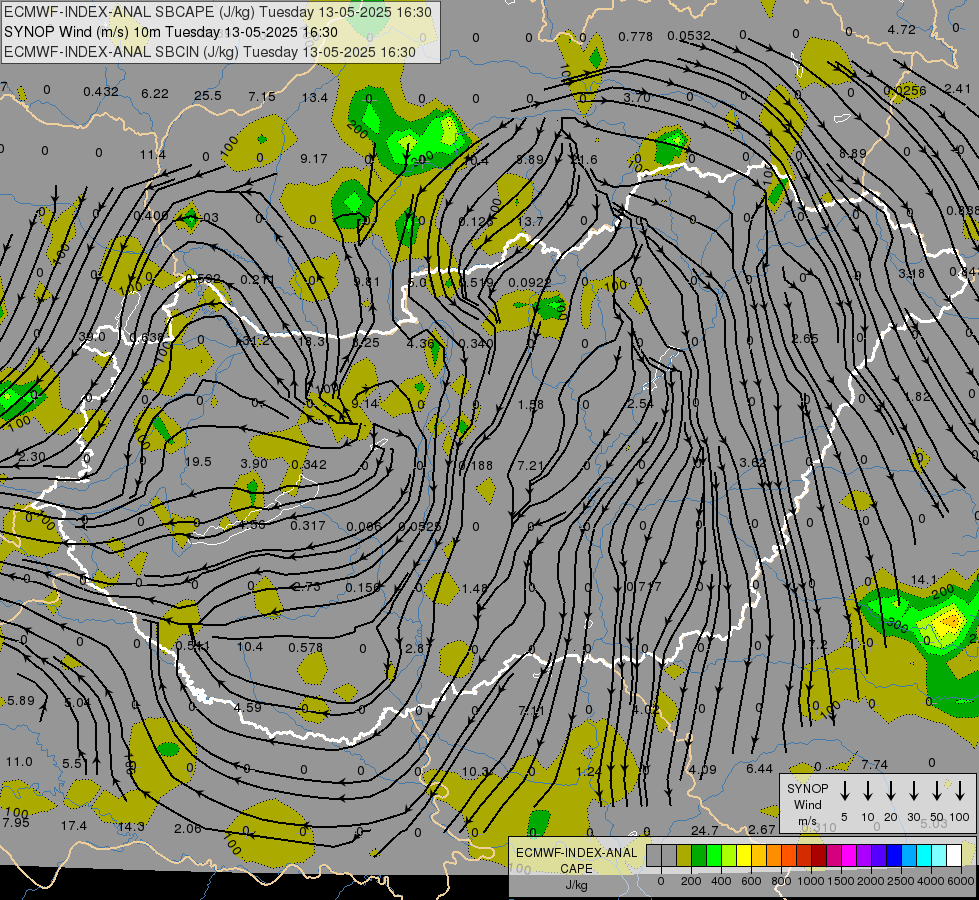Image resolution: width=979 pixels, height=900 pixels.
Task: Click the 6.22 value on the map
Action: [154, 94]
